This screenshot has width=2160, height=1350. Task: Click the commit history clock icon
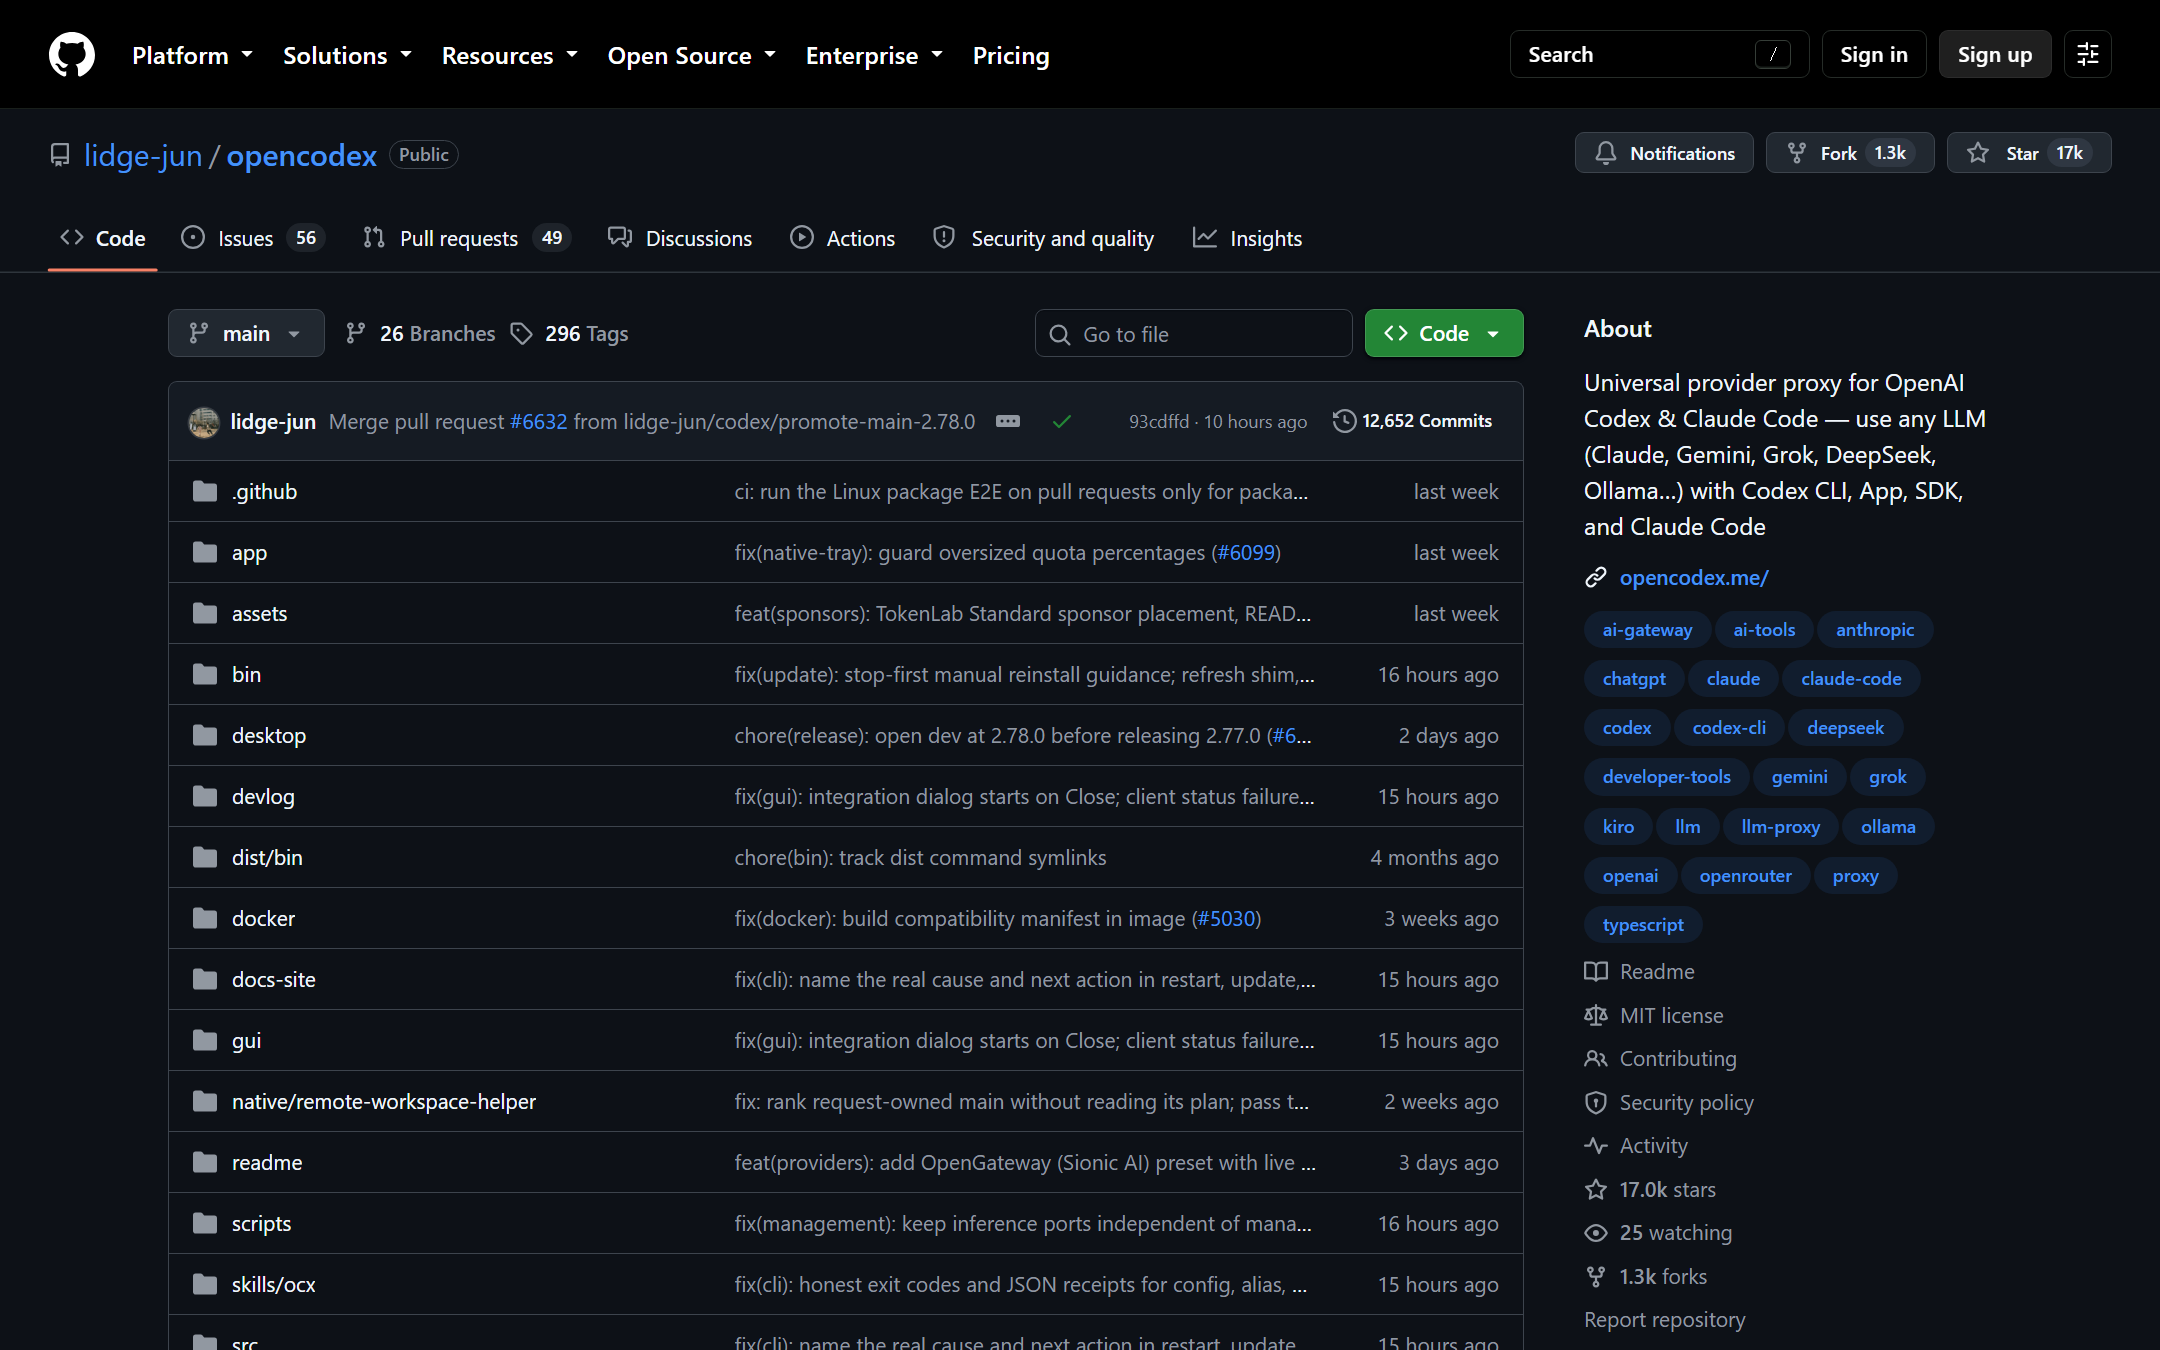click(1344, 421)
